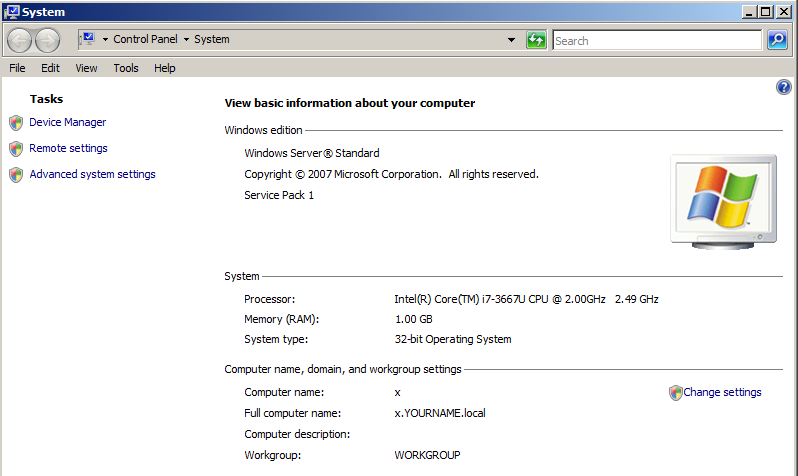Click the green Refresh button
The height and width of the screenshot is (476, 798).
click(536, 40)
